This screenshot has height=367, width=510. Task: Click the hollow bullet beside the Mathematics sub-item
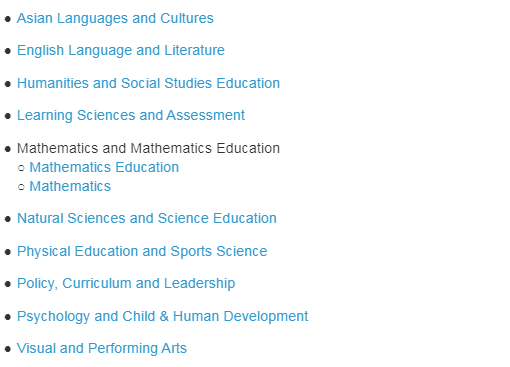21,187
